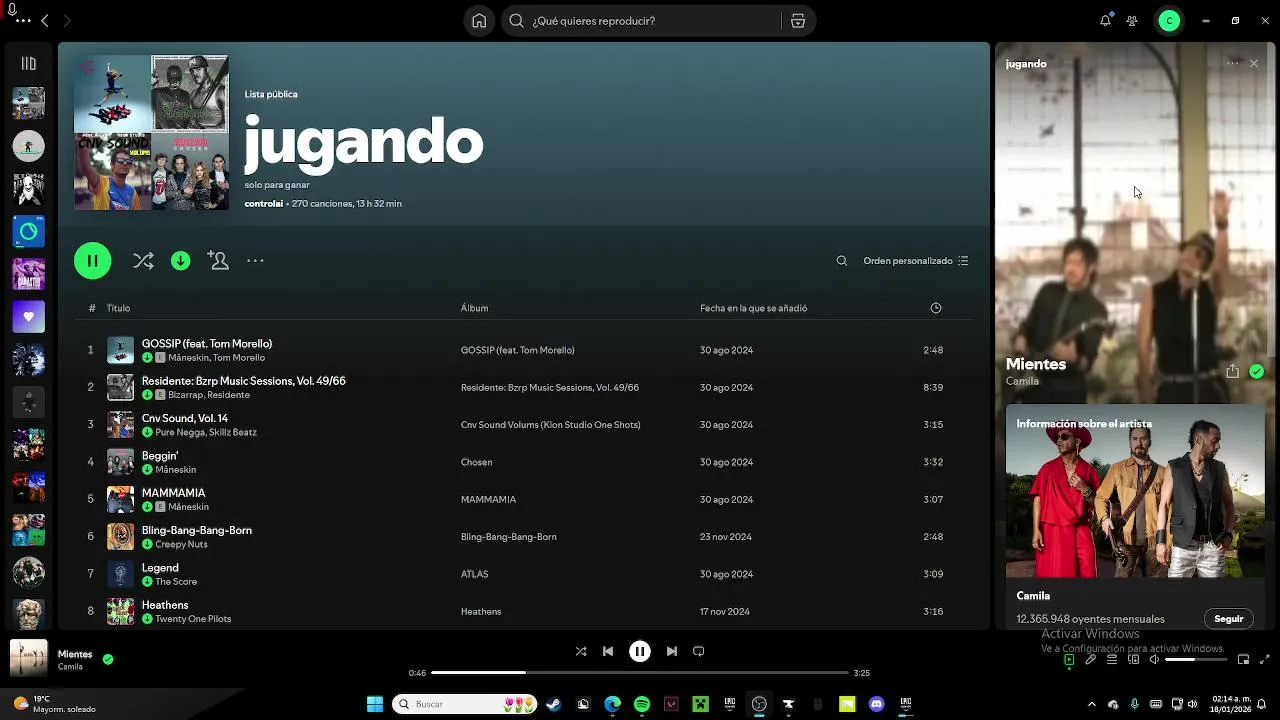Toggle saved checkmark in bottom now-playing bar
The width and height of the screenshot is (1280, 720).
pyautogui.click(x=107, y=659)
